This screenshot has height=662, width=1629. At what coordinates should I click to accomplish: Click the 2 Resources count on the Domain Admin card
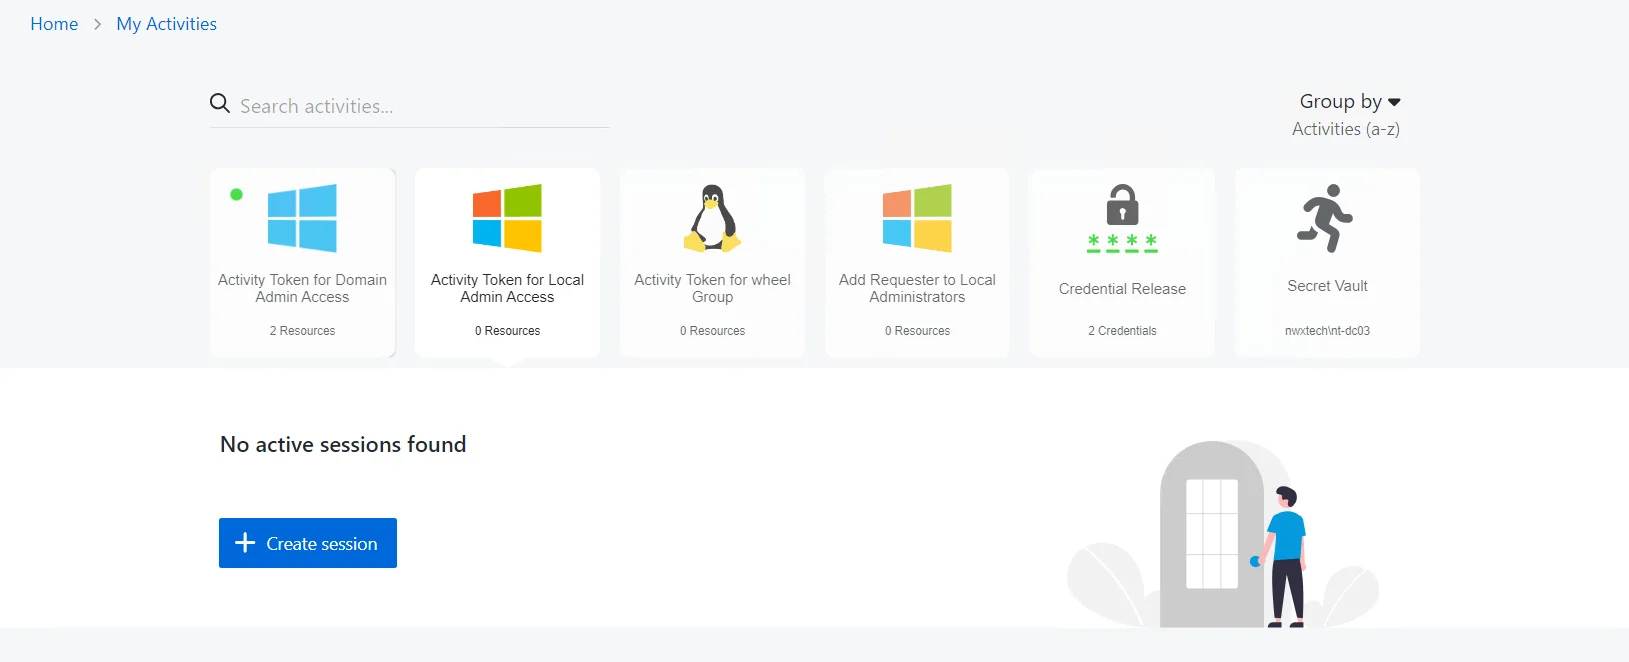(x=302, y=331)
